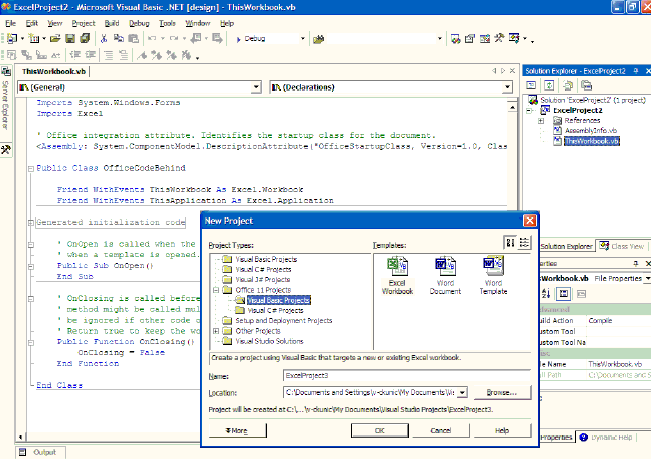The width and height of the screenshot is (651, 459).
Task: Select the Word Template template icon
Action: point(493,266)
